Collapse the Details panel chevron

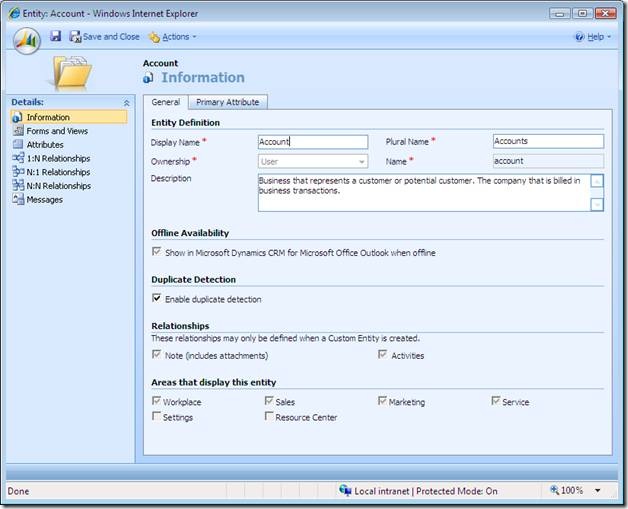126,102
